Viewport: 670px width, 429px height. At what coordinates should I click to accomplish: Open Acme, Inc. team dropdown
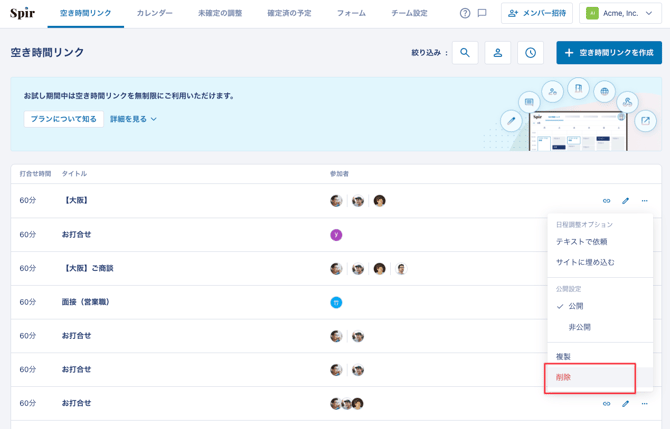click(x=620, y=14)
